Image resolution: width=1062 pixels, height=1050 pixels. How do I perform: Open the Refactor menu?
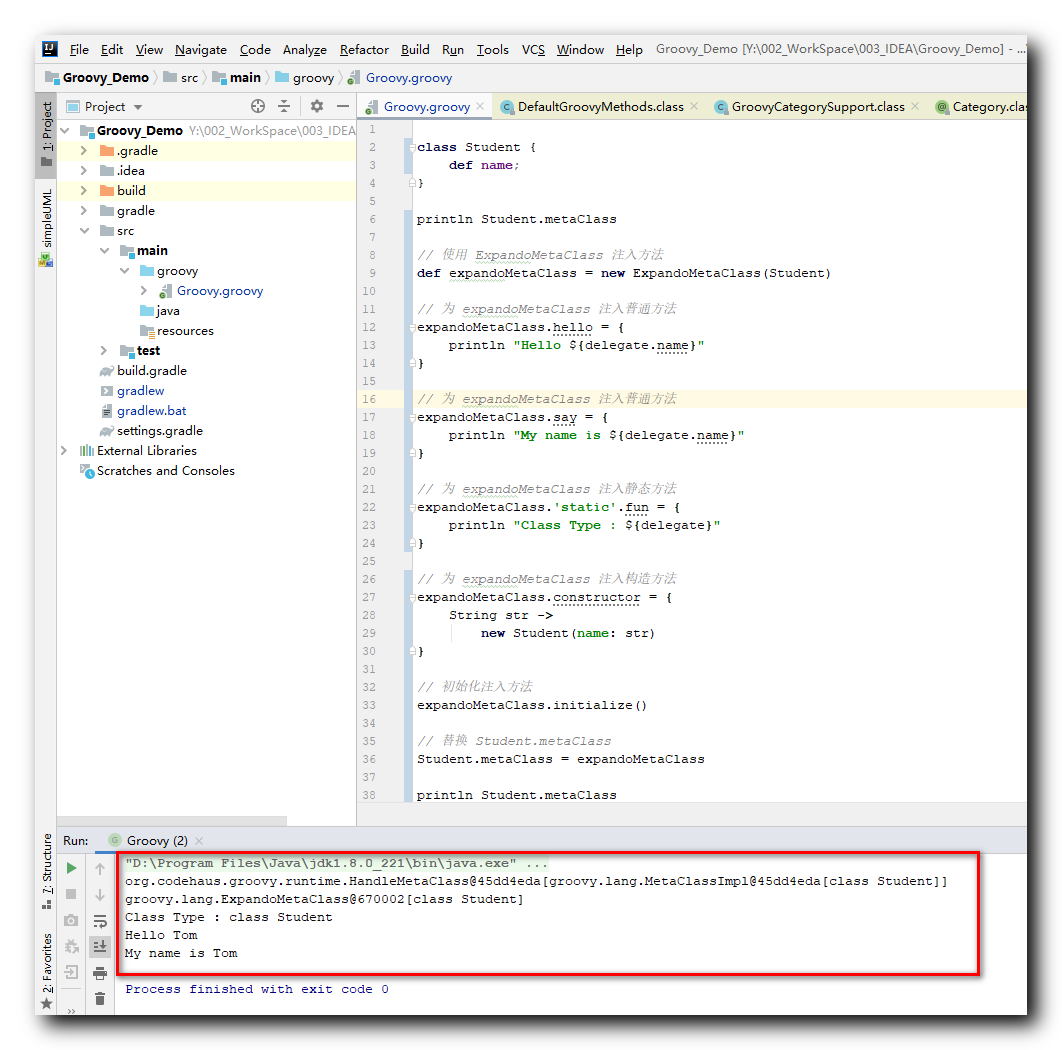[364, 49]
